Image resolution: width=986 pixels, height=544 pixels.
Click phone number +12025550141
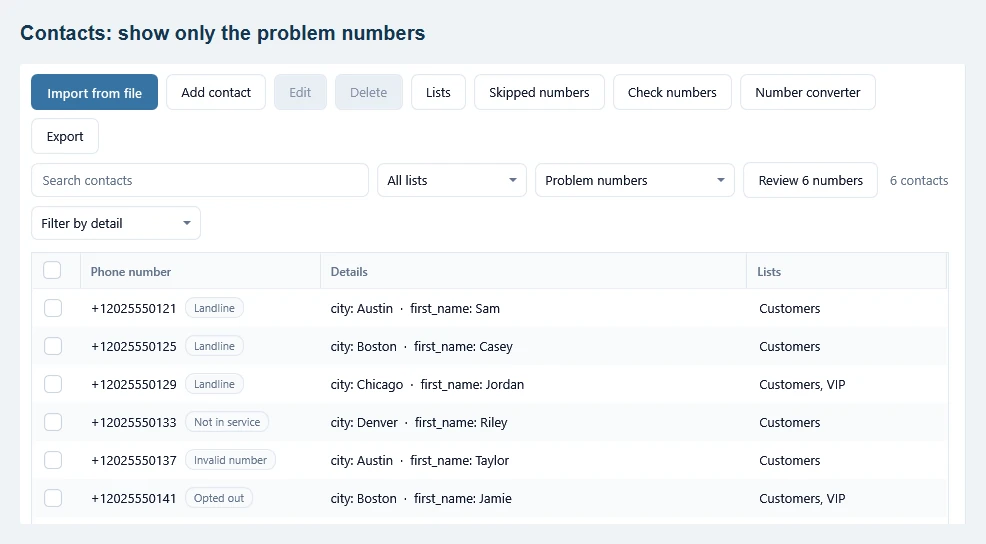134,498
